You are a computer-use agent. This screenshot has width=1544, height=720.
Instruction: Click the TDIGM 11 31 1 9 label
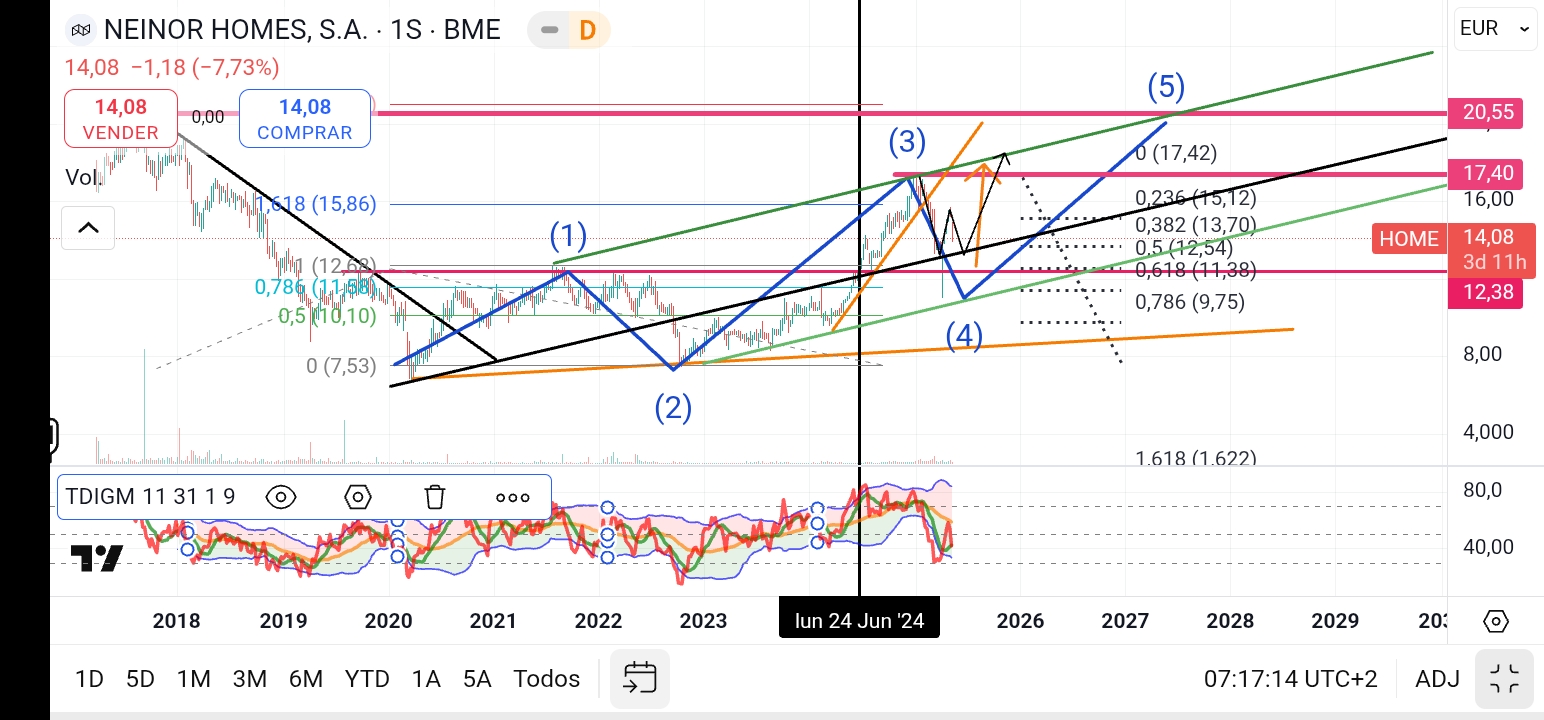(149, 497)
